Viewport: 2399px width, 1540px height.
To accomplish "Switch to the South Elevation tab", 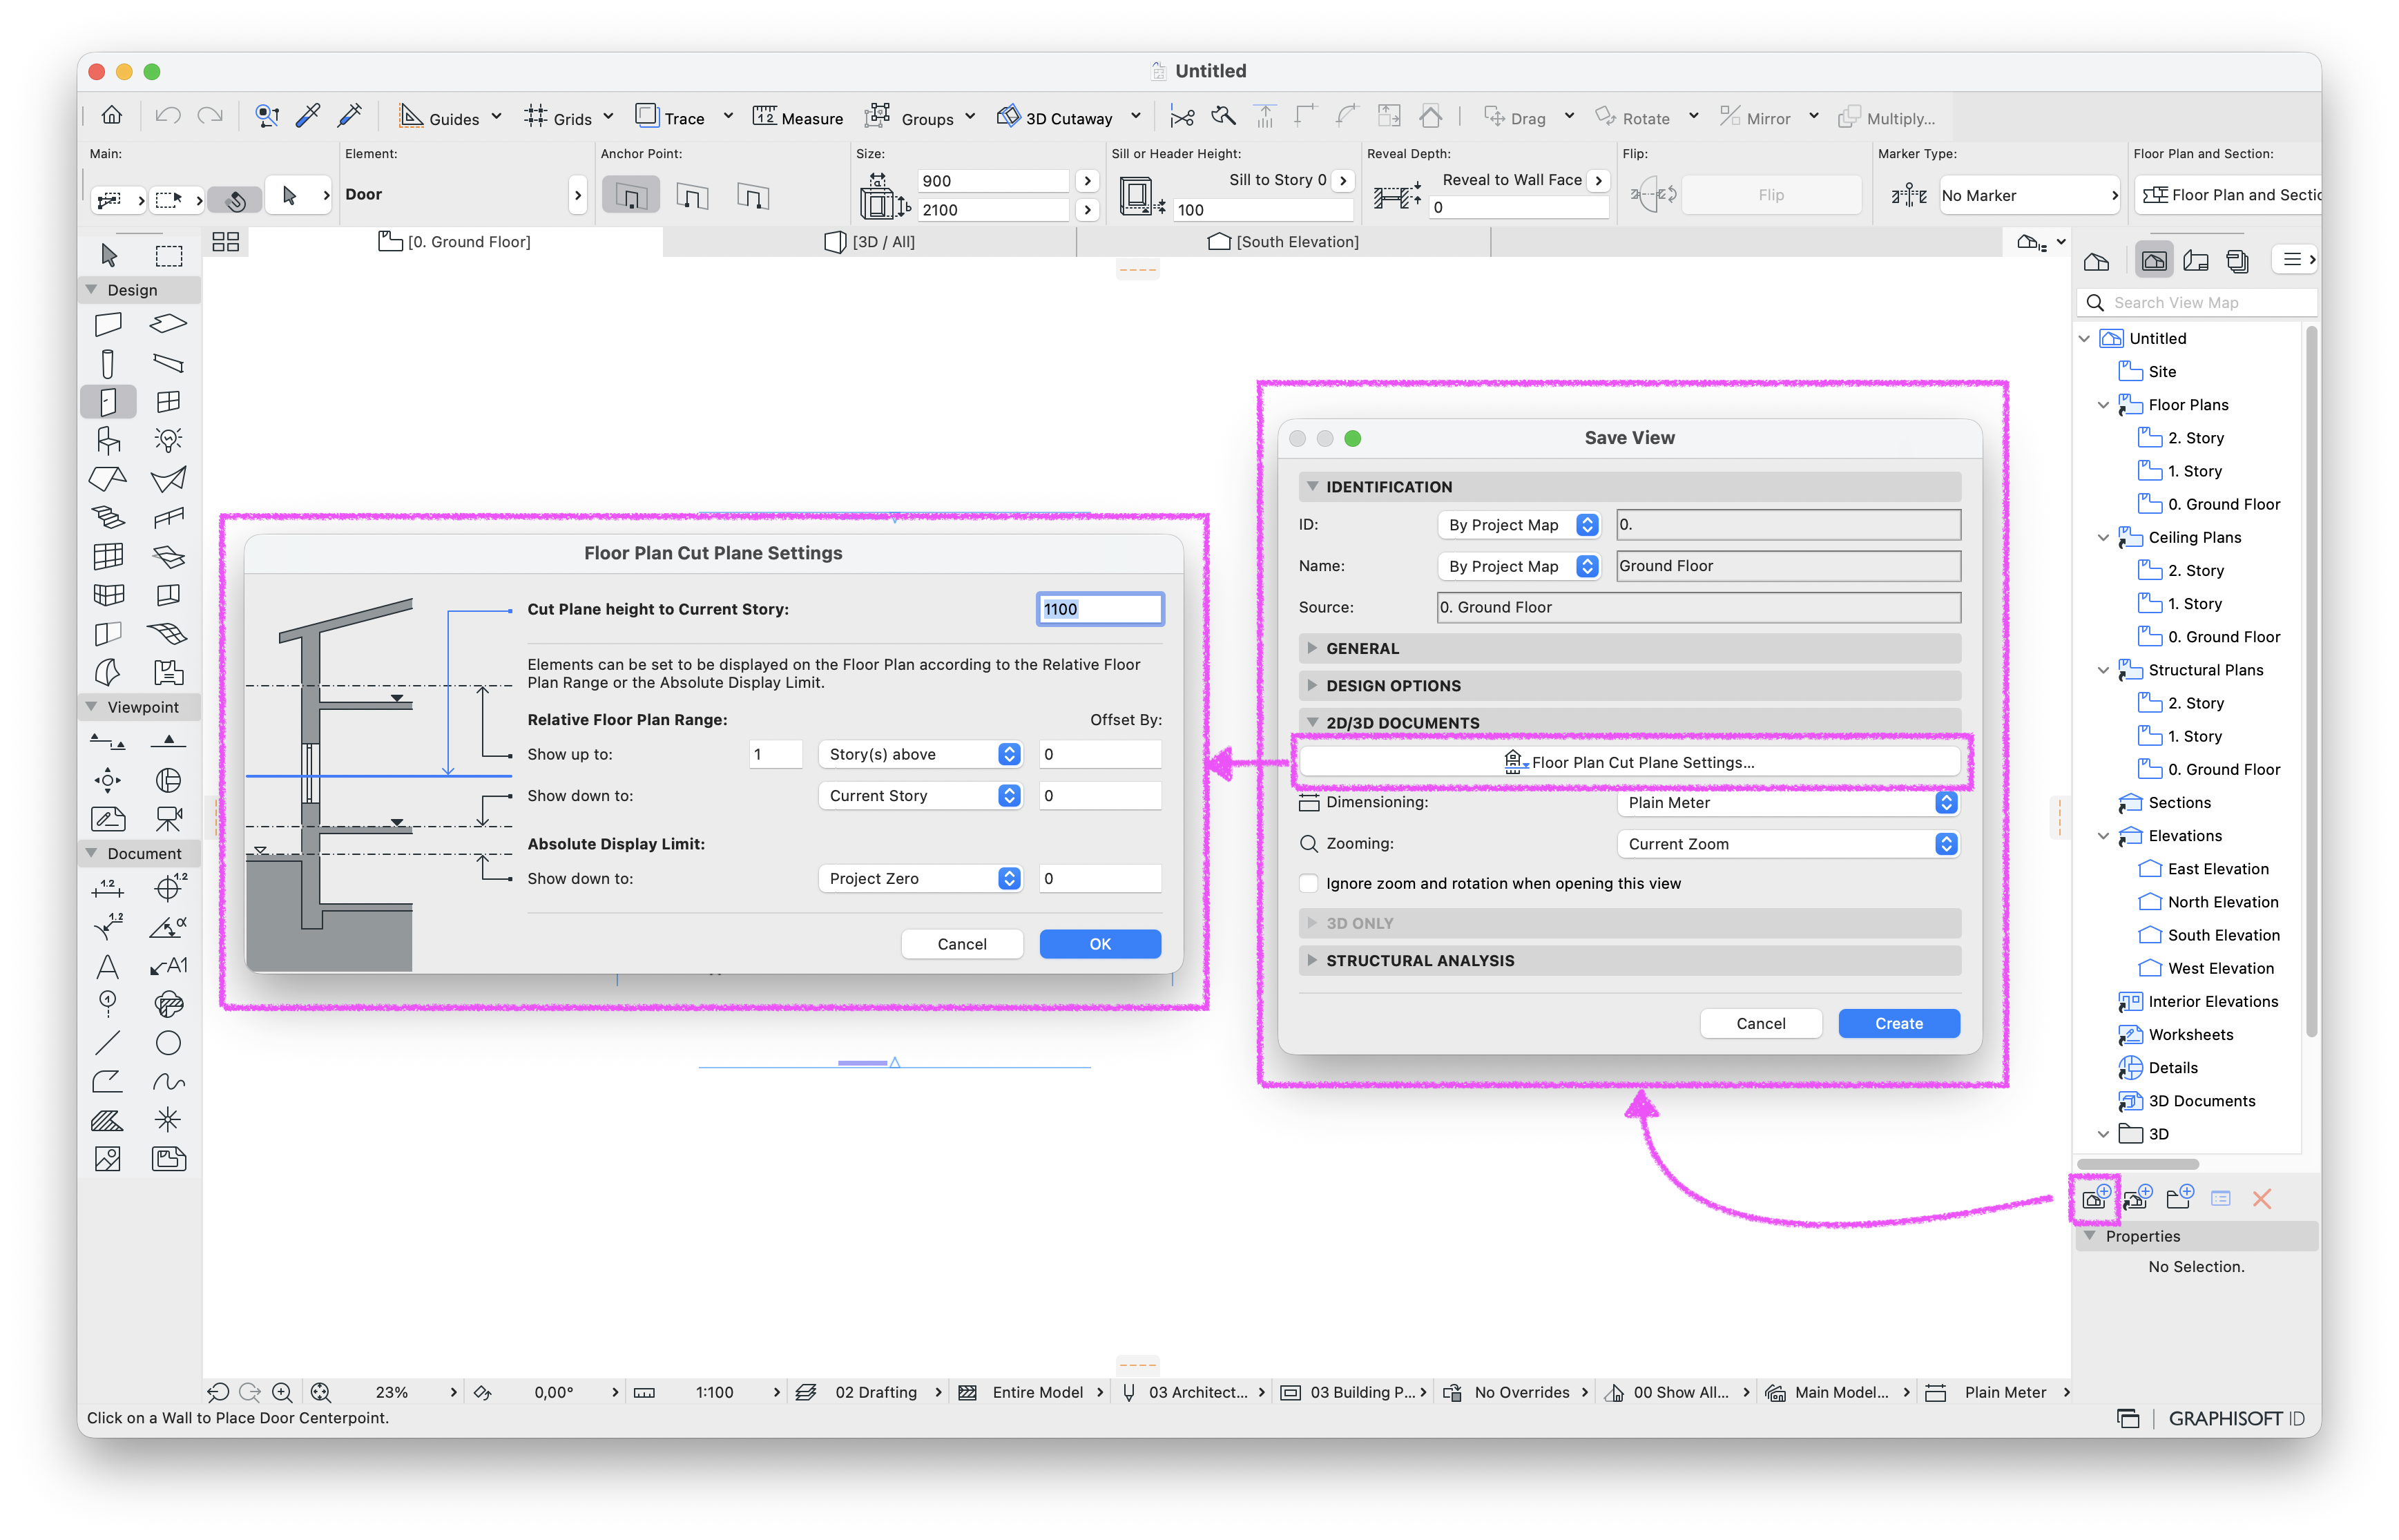I will pyautogui.click(x=1284, y=242).
